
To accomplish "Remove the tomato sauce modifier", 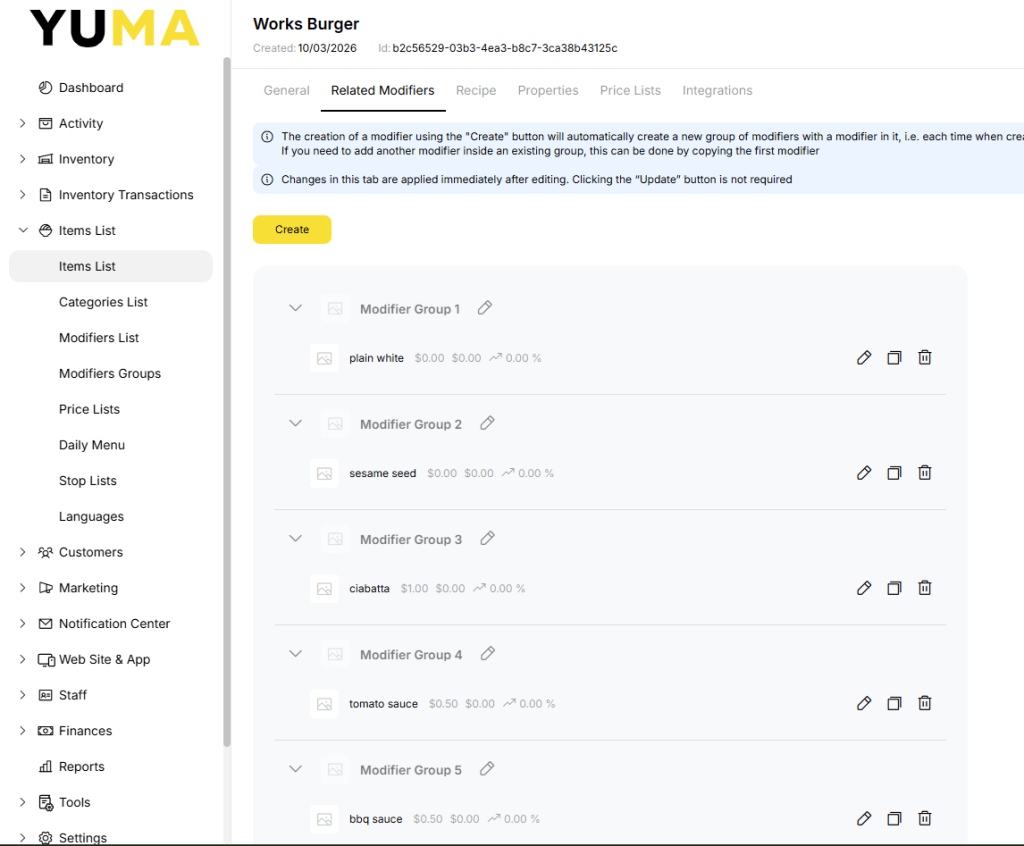I will (924, 703).
